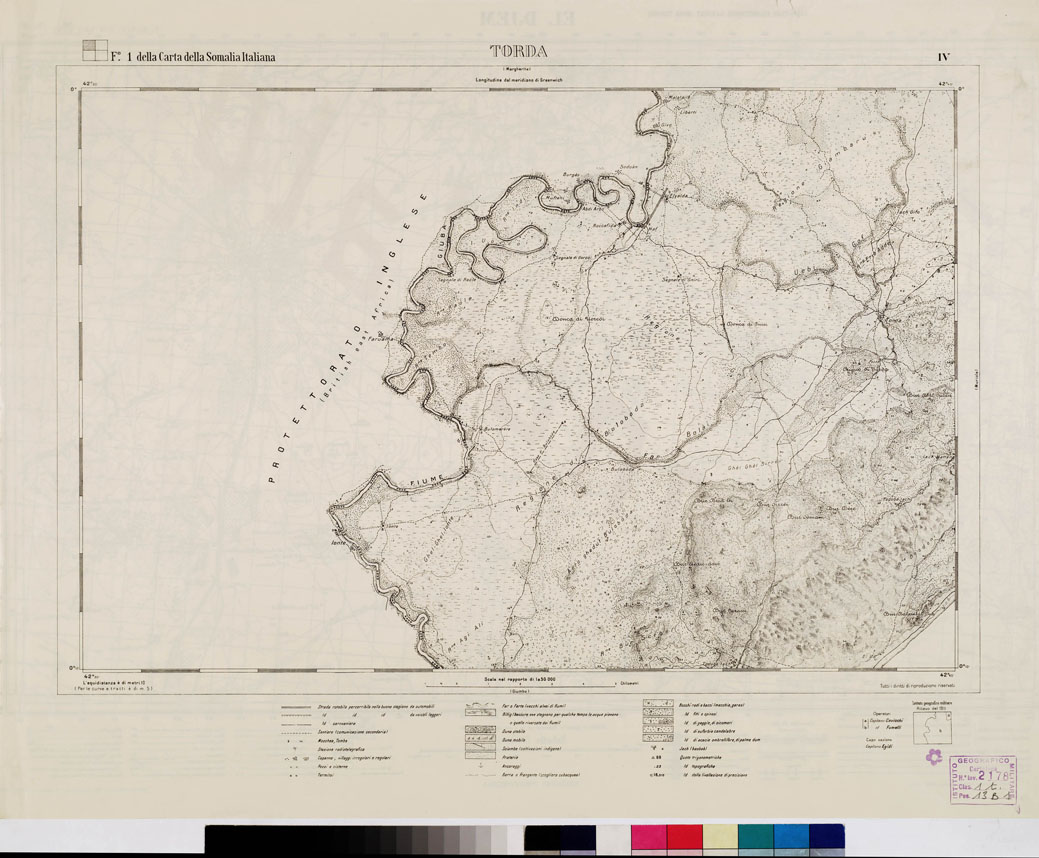Click the drivable road line symbol in legend

297,707
